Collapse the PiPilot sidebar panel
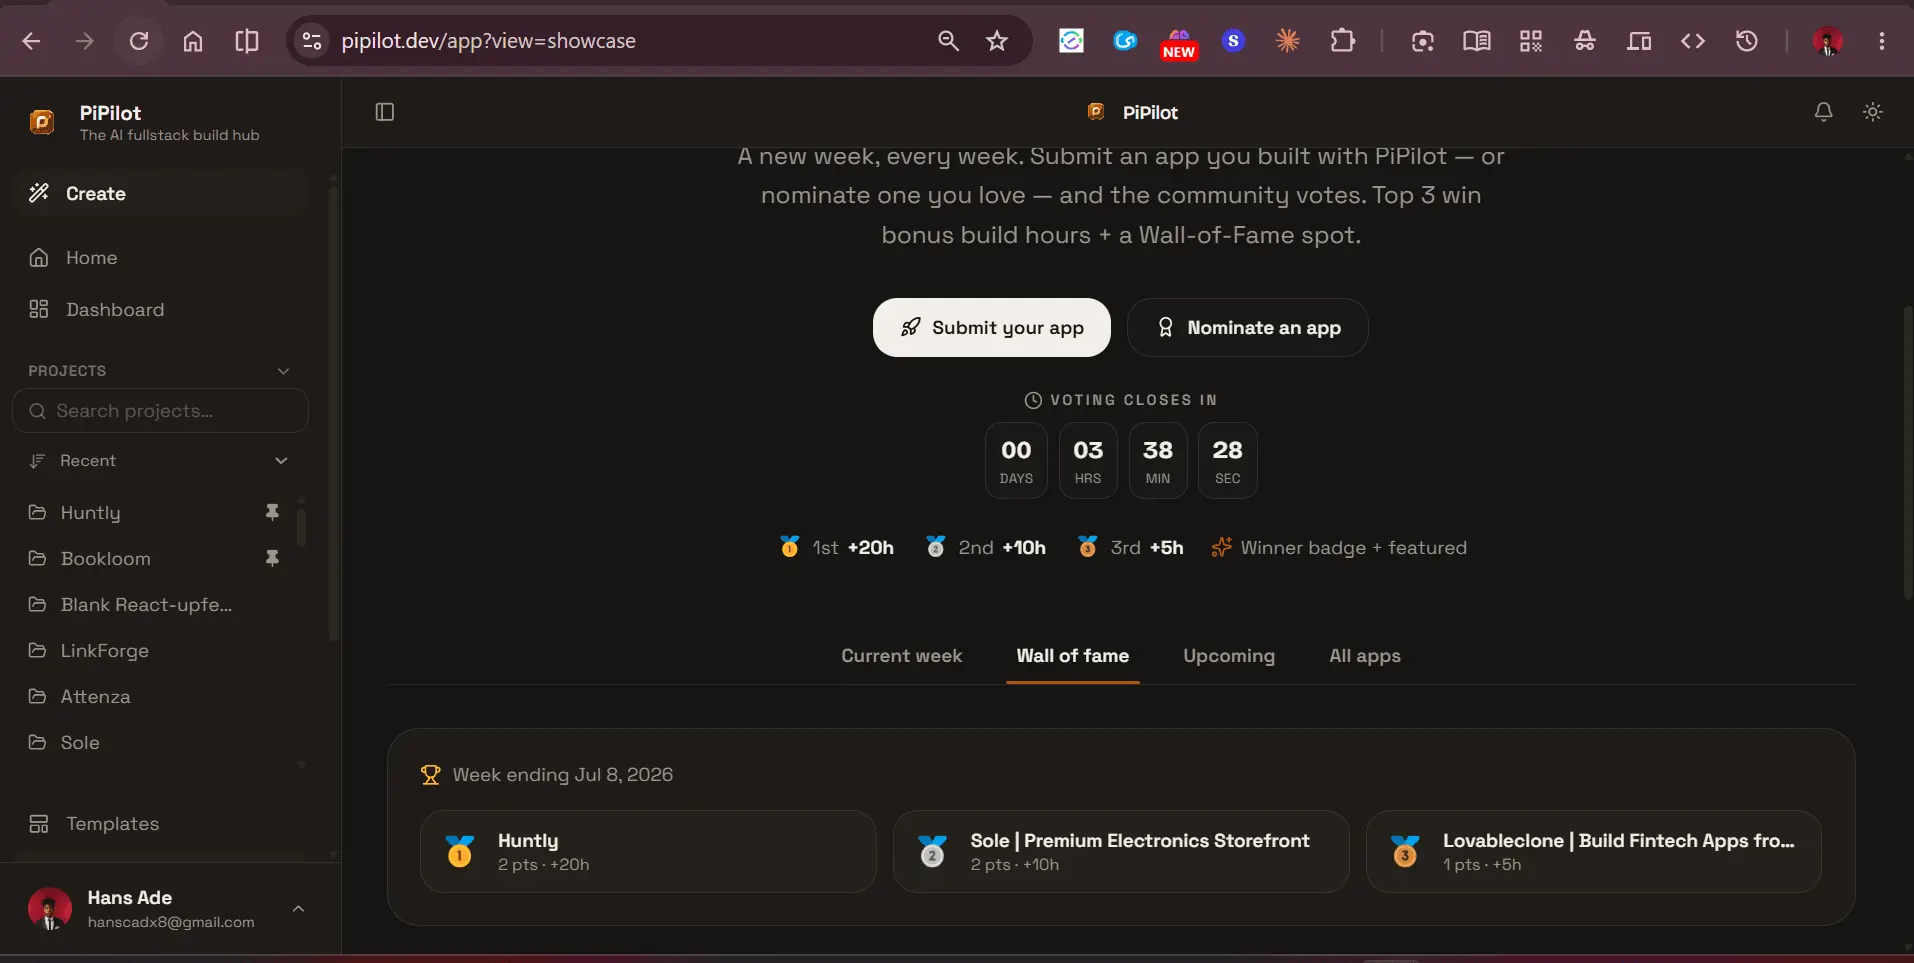Viewport: 1914px width, 963px height. (x=385, y=112)
